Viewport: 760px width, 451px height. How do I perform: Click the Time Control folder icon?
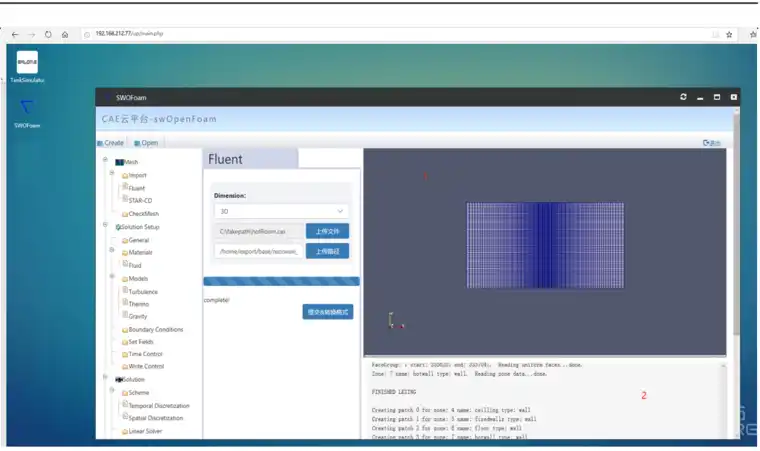click(125, 354)
